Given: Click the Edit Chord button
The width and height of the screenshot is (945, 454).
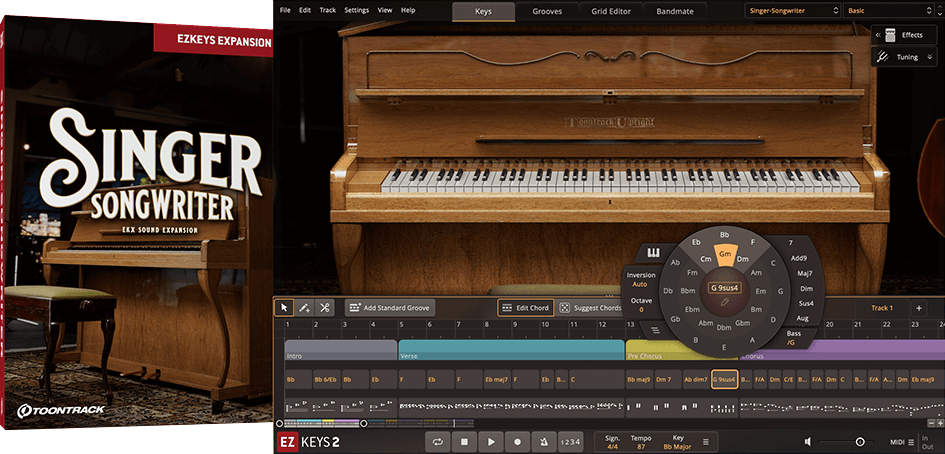Looking at the screenshot, I should 526,307.
